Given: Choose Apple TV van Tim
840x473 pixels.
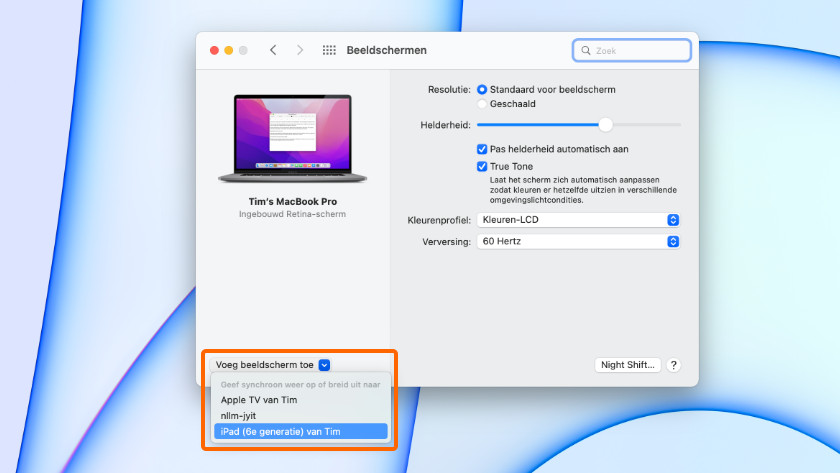Looking at the screenshot, I should coord(301,400).
